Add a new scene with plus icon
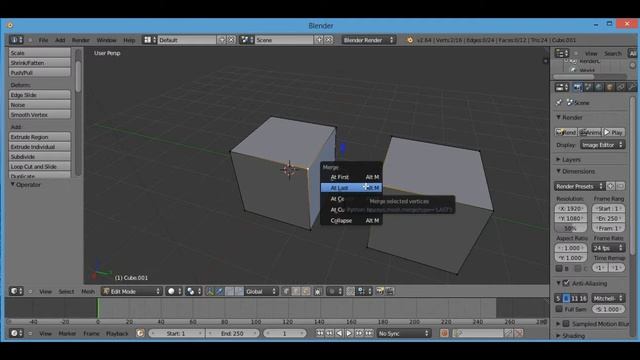 [x=319, y=40]
